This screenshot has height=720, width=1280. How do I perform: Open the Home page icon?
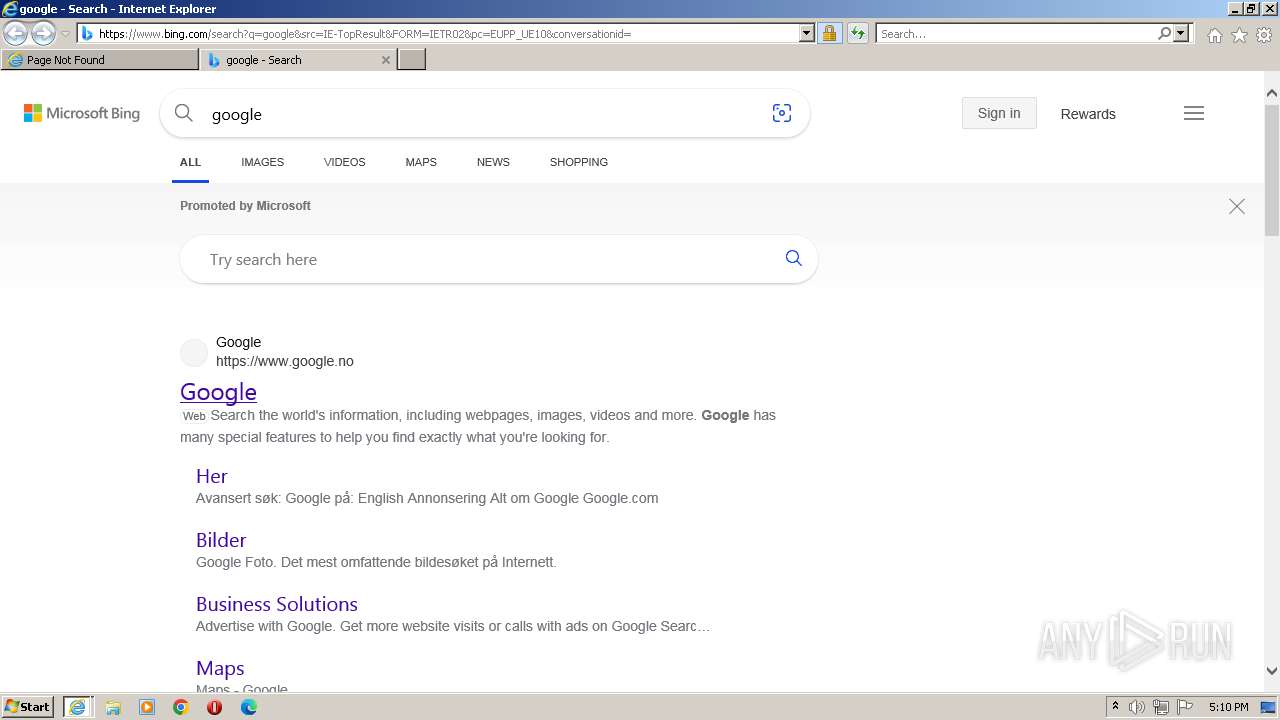coord(1214,35)
